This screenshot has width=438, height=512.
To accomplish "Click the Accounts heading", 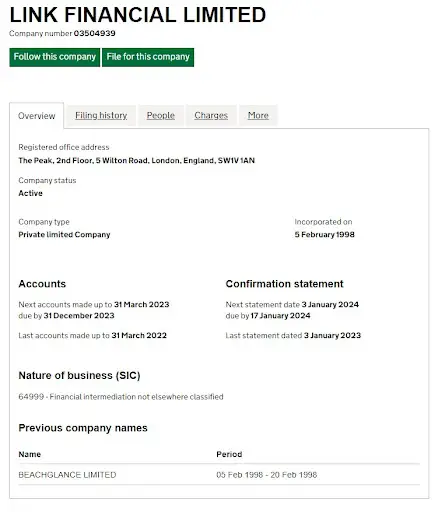I will point(42,284).
